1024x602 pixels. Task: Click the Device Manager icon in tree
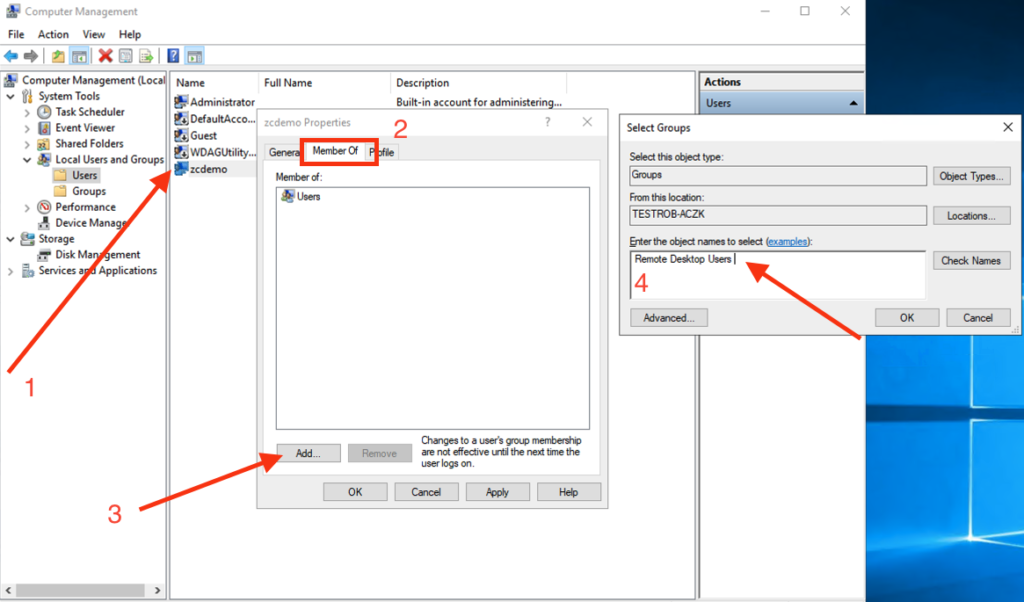(44, 223)
